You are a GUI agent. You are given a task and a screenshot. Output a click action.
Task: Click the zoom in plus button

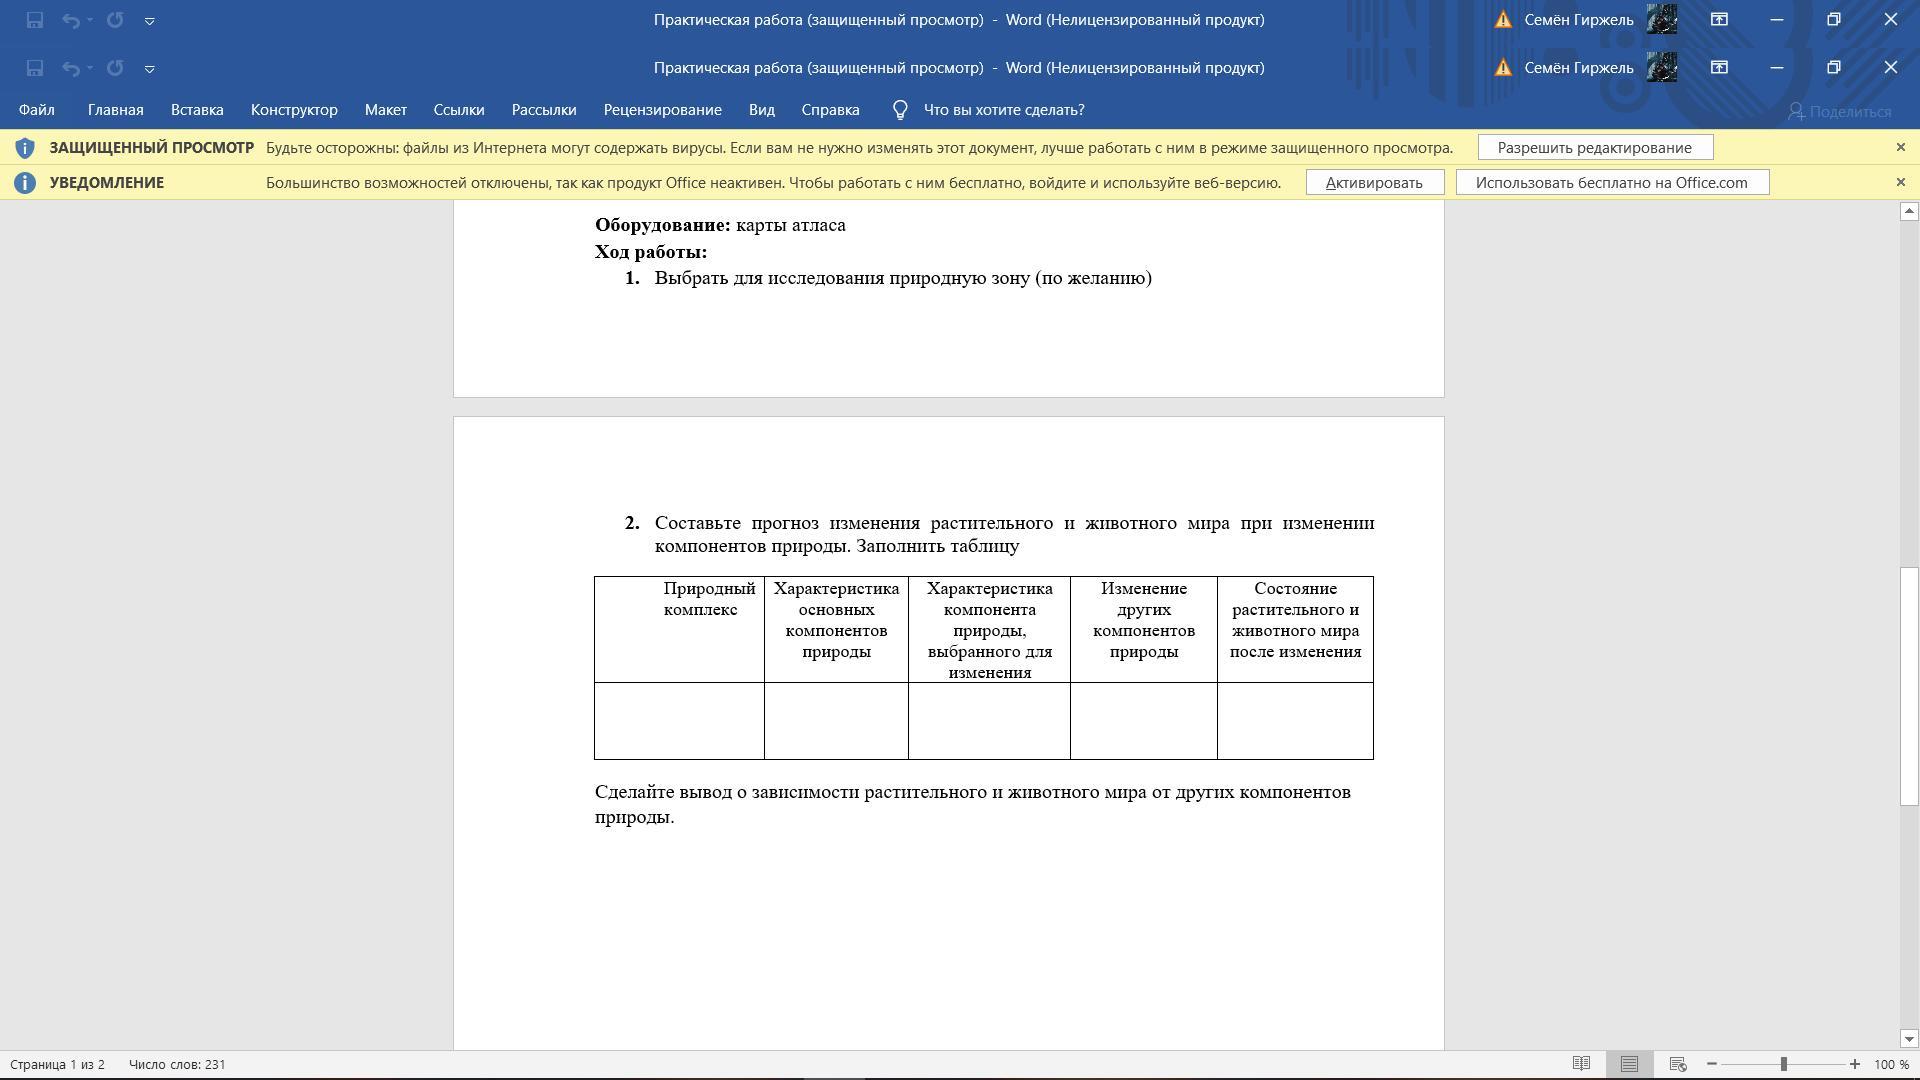tap(1854, 1064)
